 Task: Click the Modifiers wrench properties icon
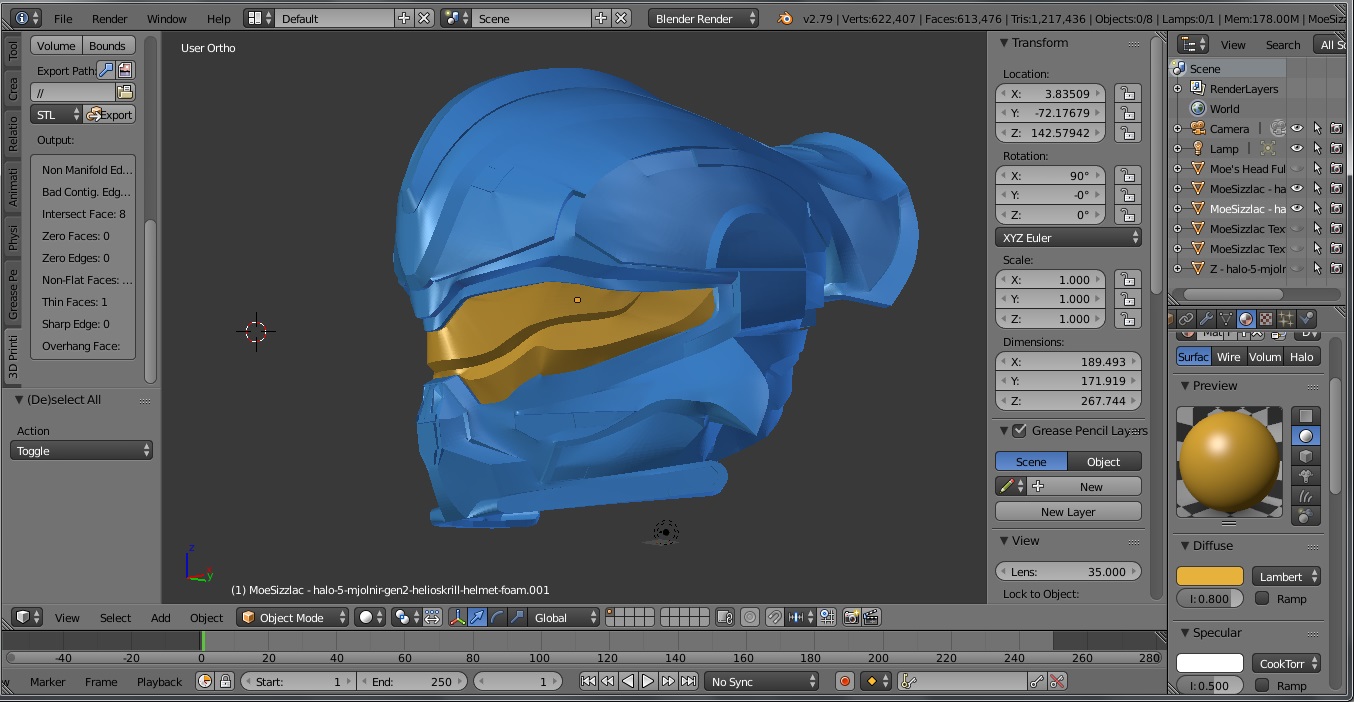[x=1206, y=319]
